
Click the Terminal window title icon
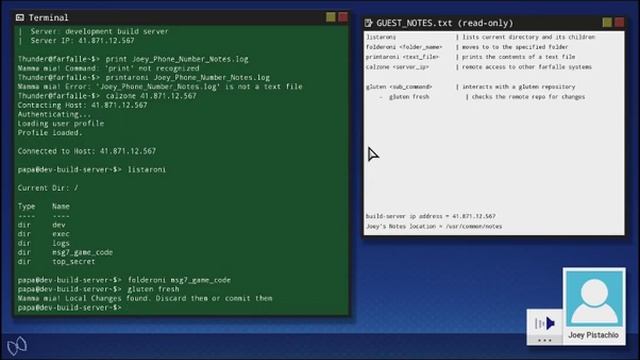[20, 18]
